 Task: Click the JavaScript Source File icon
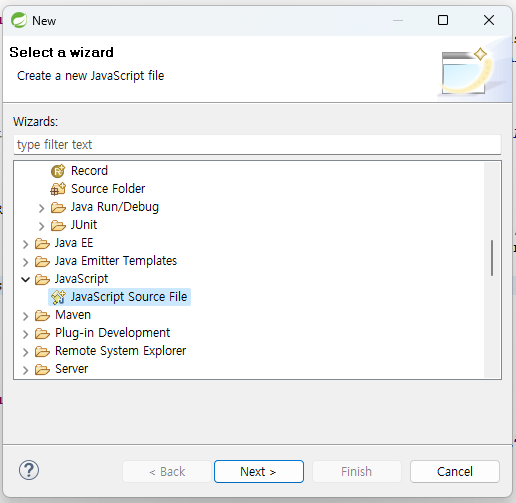pos(58,297)
